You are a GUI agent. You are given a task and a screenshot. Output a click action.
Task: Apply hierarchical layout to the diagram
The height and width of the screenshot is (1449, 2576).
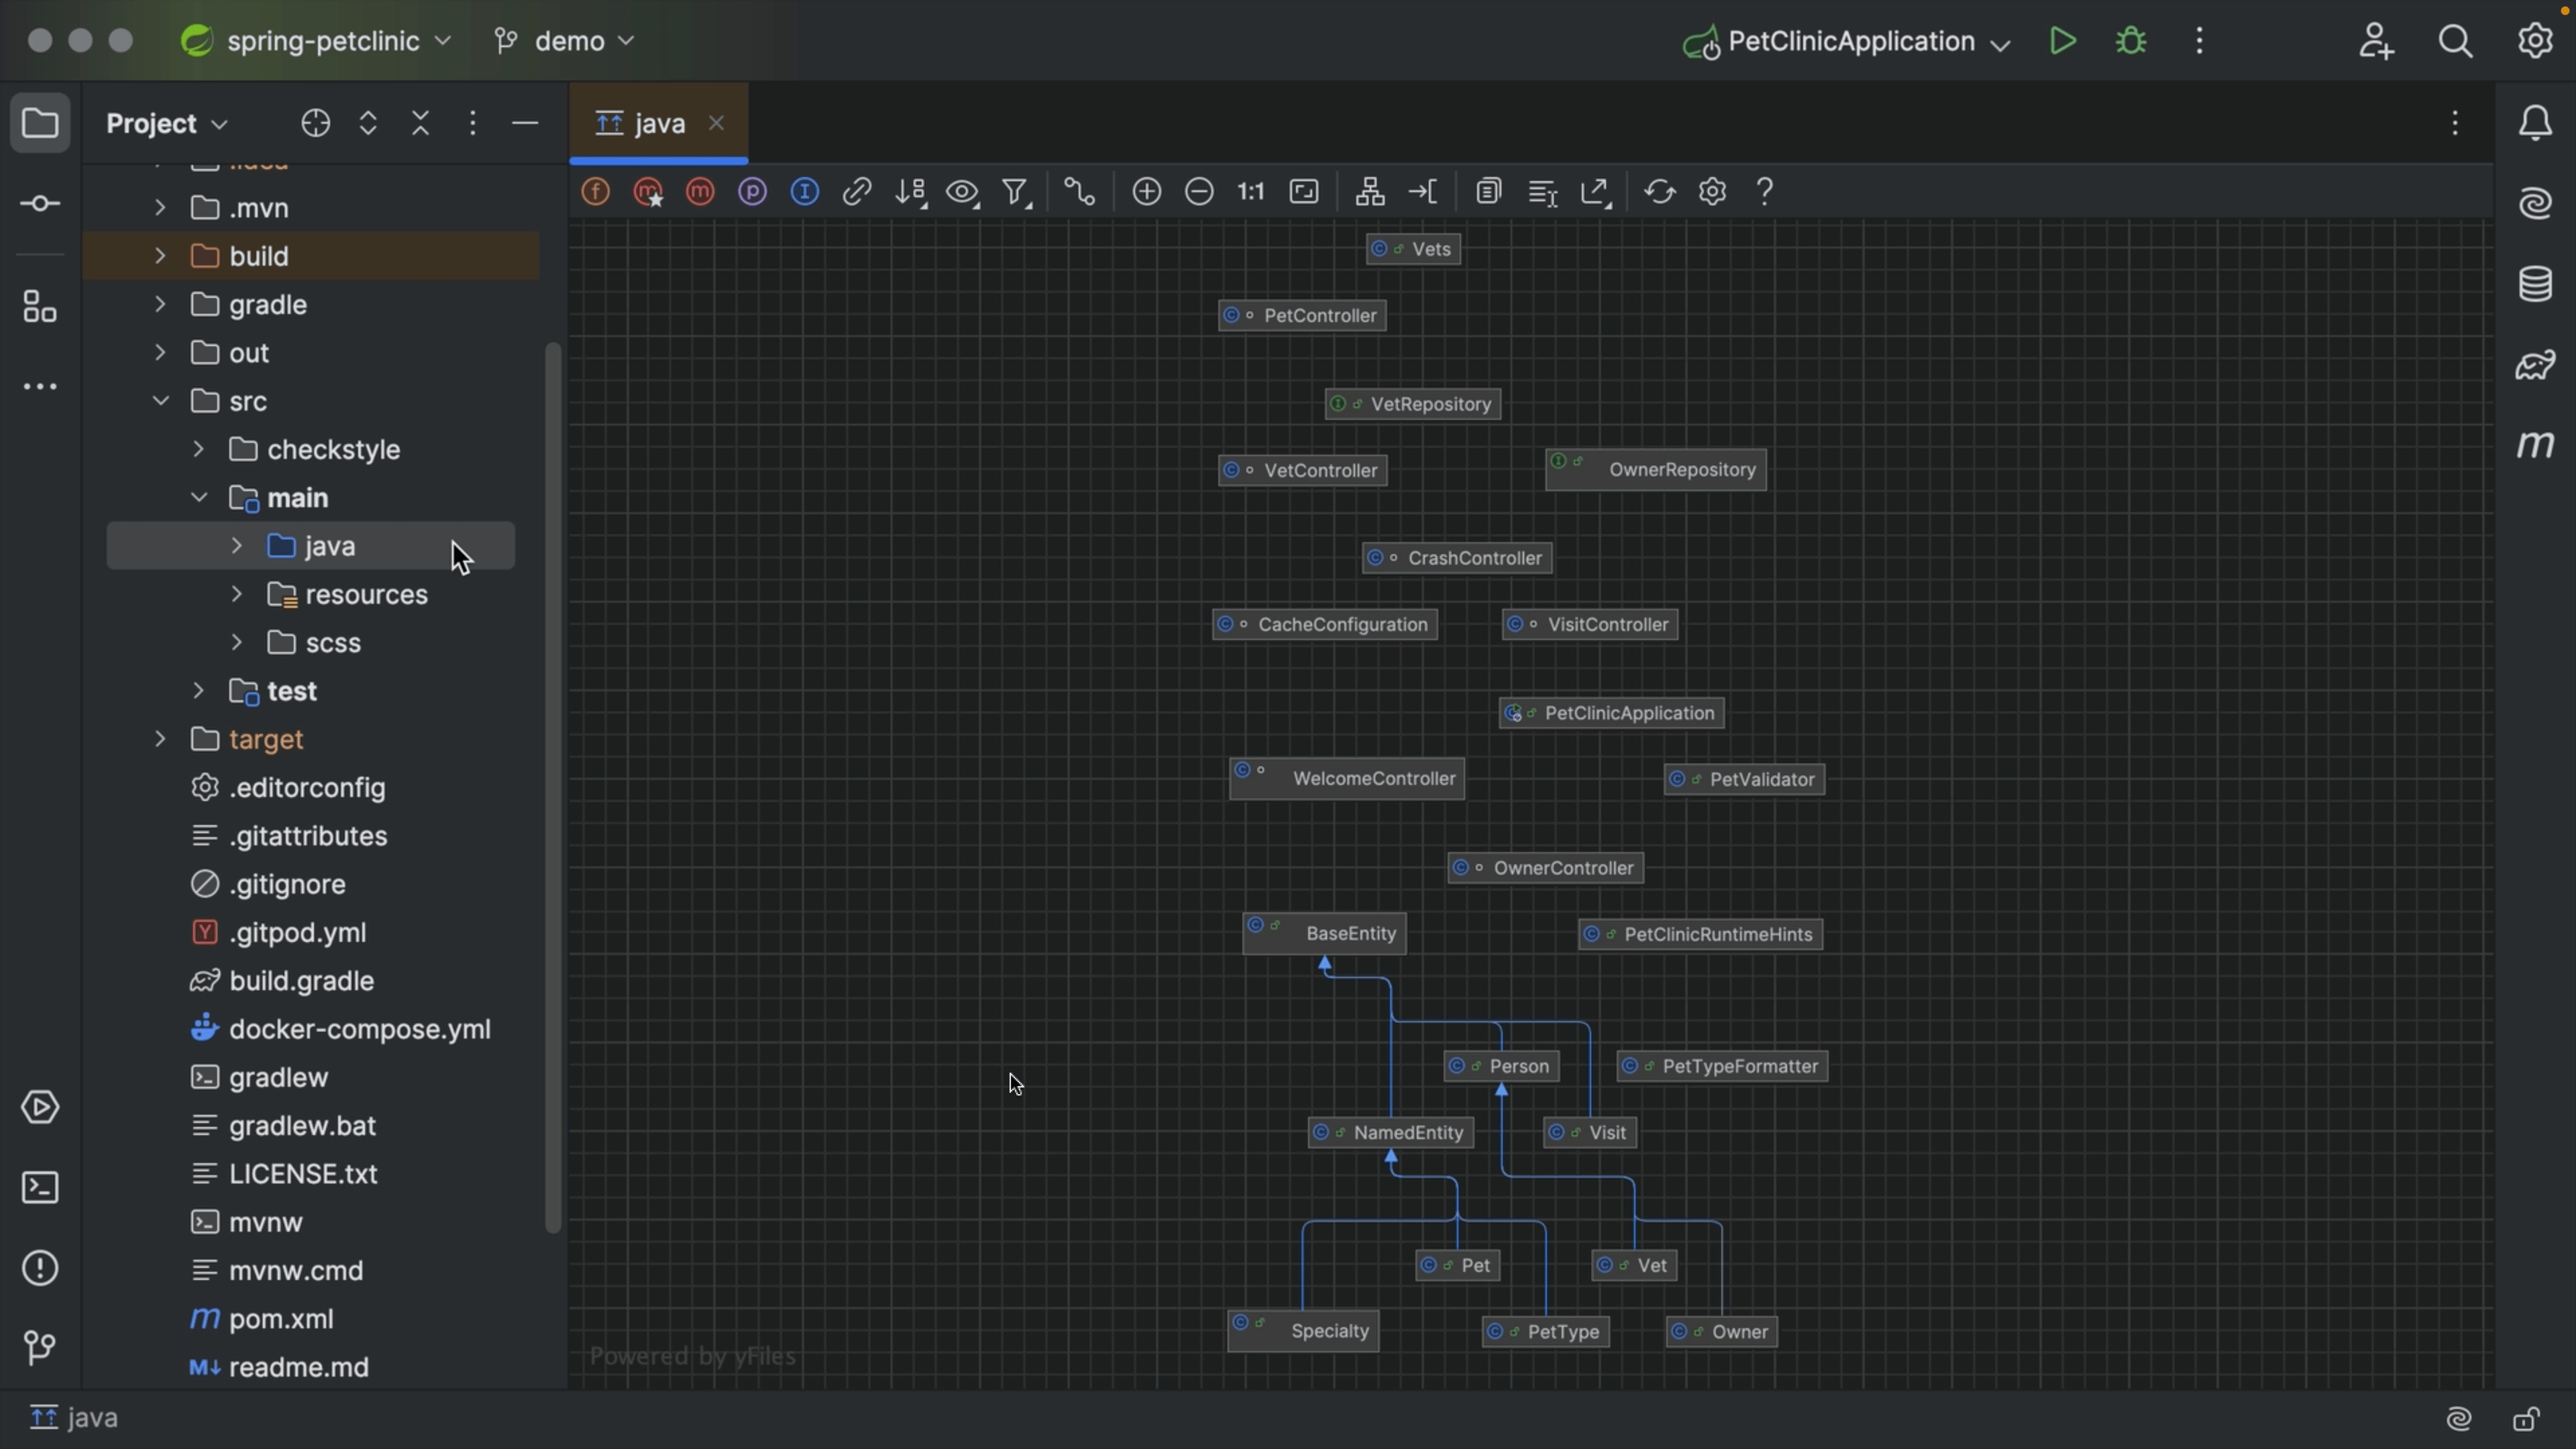(x=1370, y=192)
